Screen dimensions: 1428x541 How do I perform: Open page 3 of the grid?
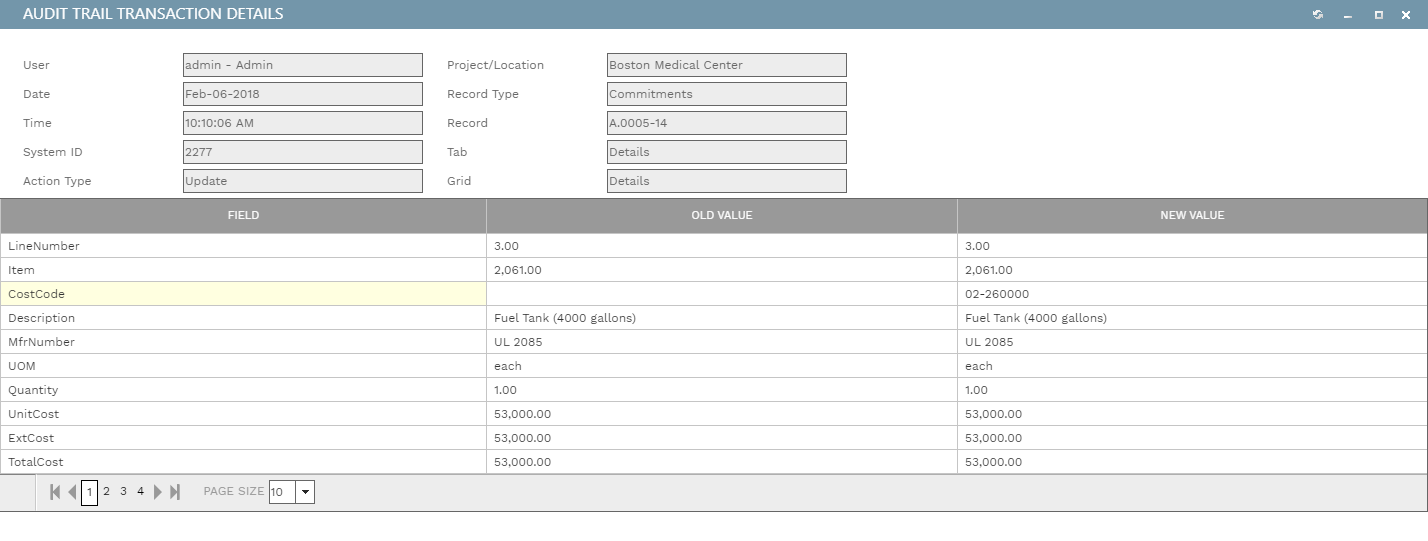(123, 491)
